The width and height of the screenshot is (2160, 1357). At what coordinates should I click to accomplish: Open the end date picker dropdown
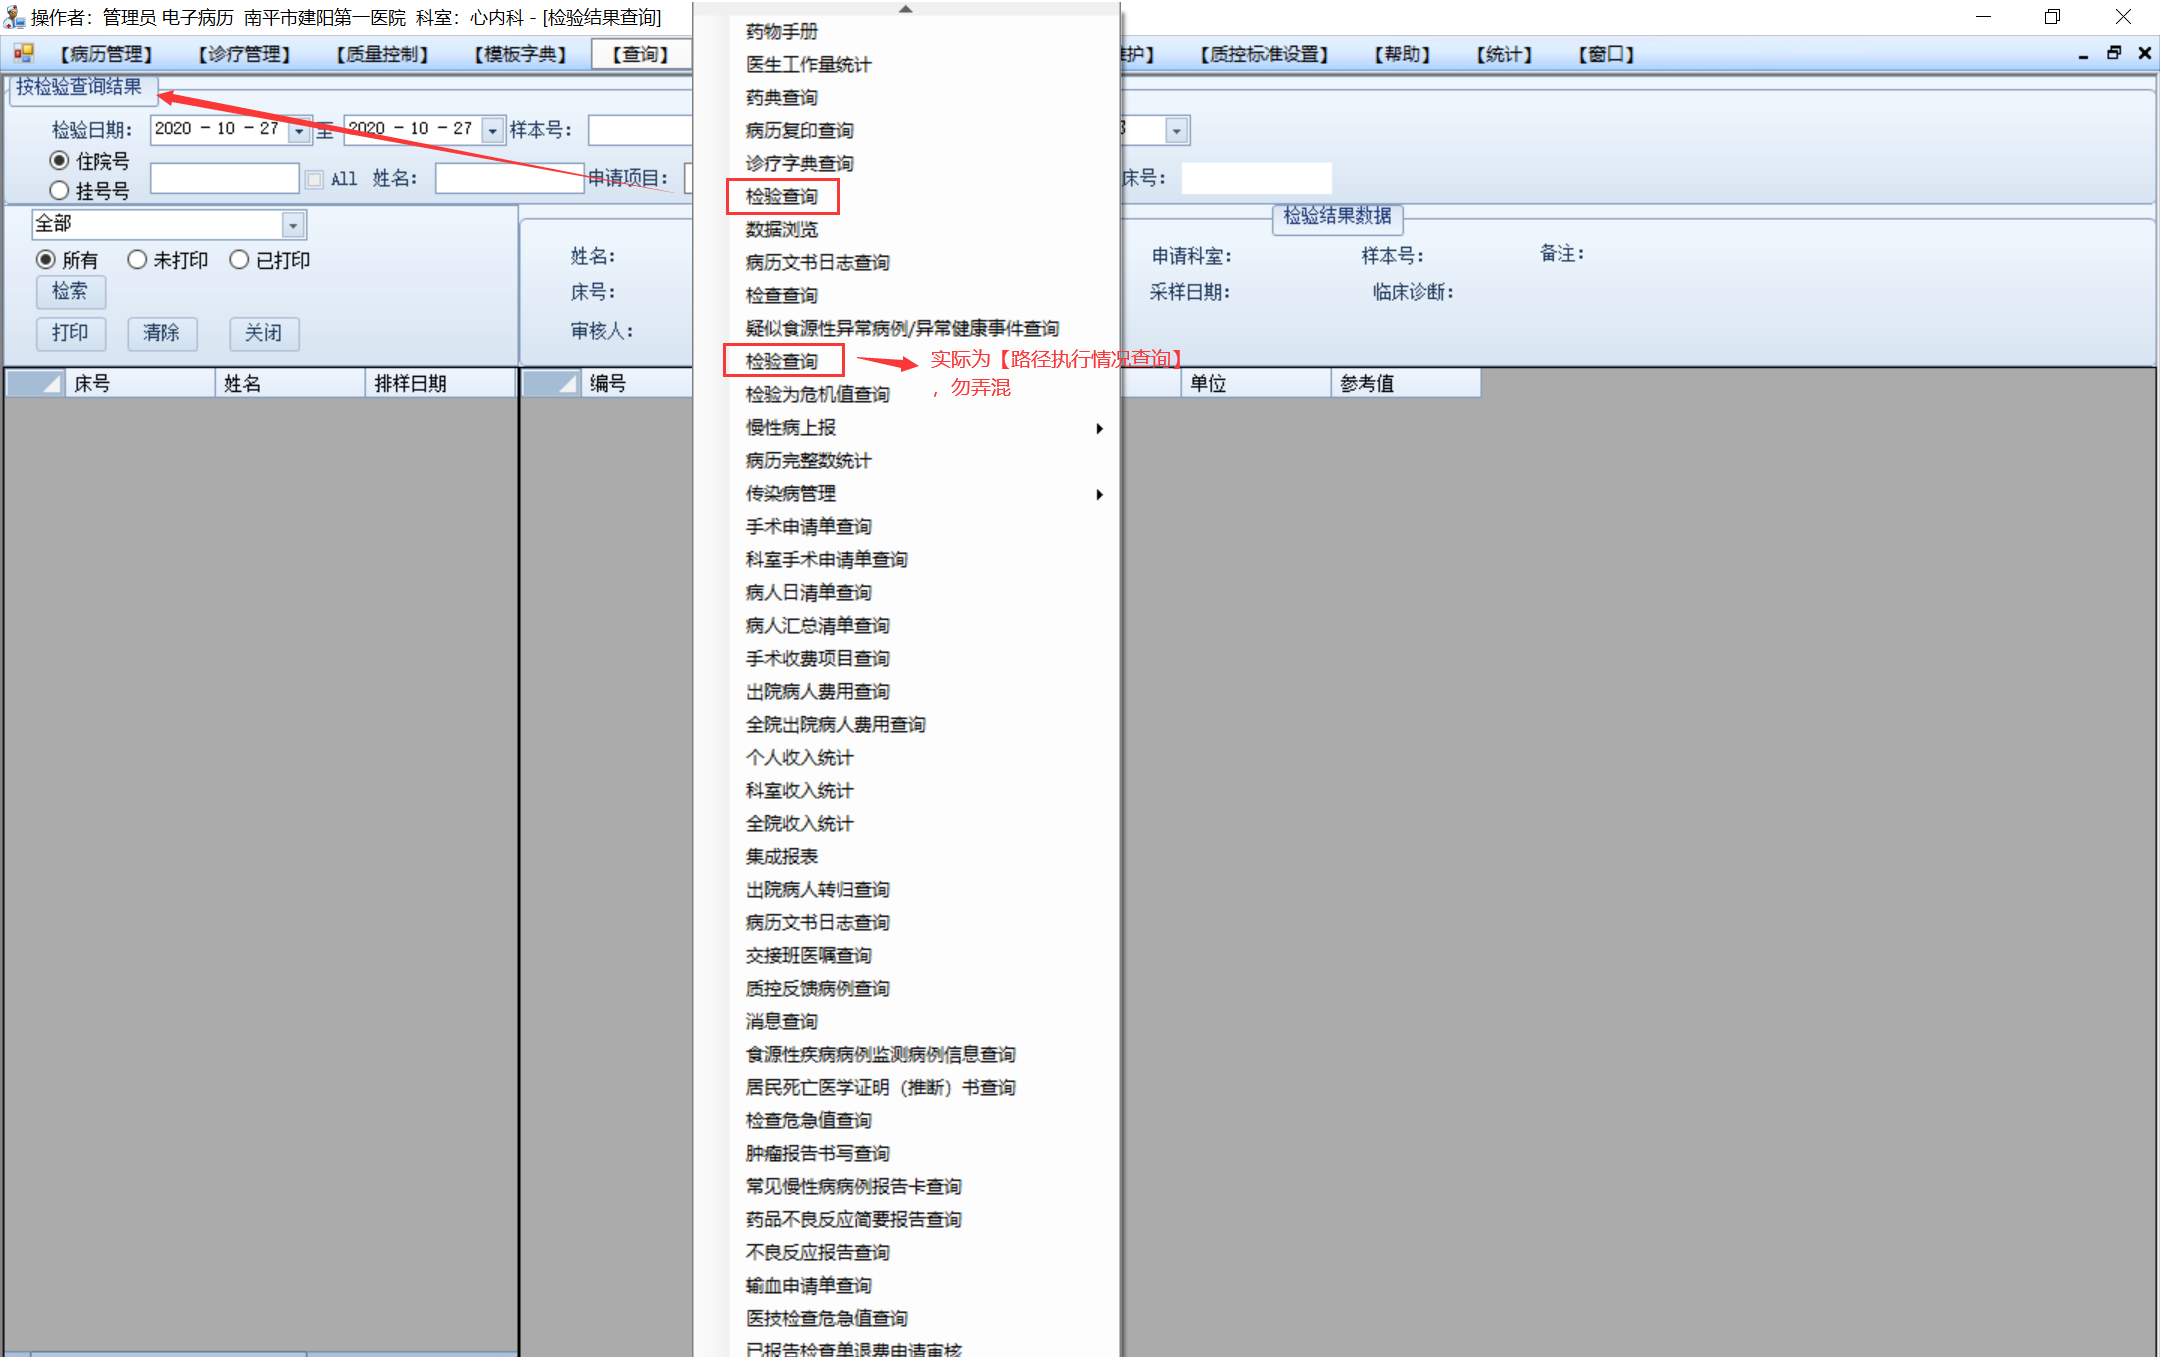coord(492,130)
